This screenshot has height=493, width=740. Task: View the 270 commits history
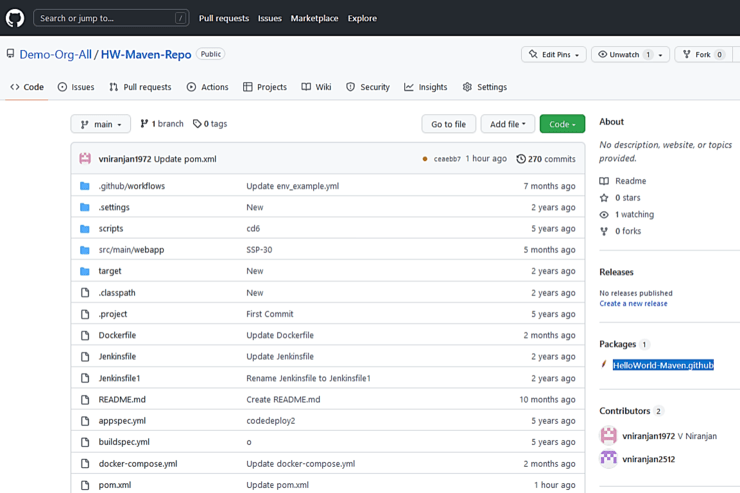[x=546, y=159]
